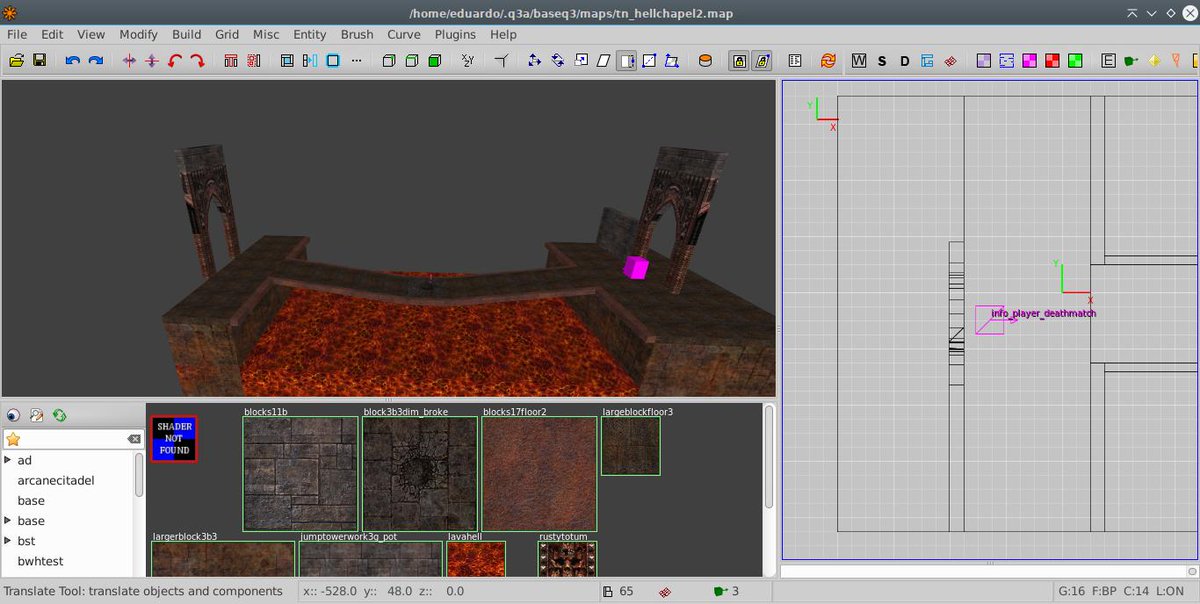Show textures in use with eye icon
The width and height of the screenshot is (1200, 604).
13,415
